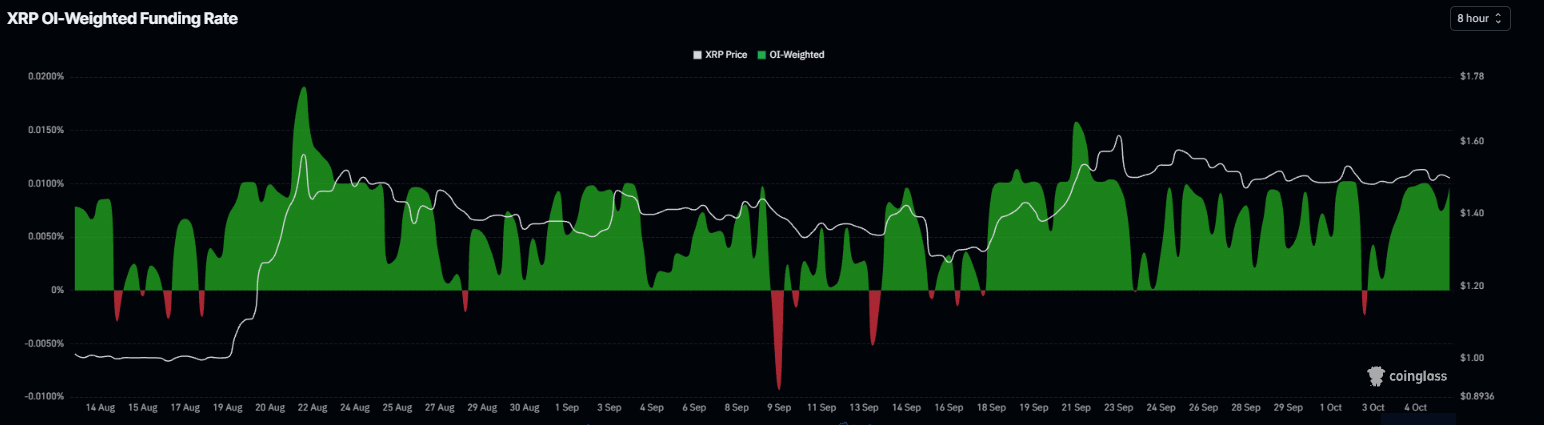Click the 19 Sep date label
The height and width of the screenshot is (425, 1544).
(x=1033, y=408)
